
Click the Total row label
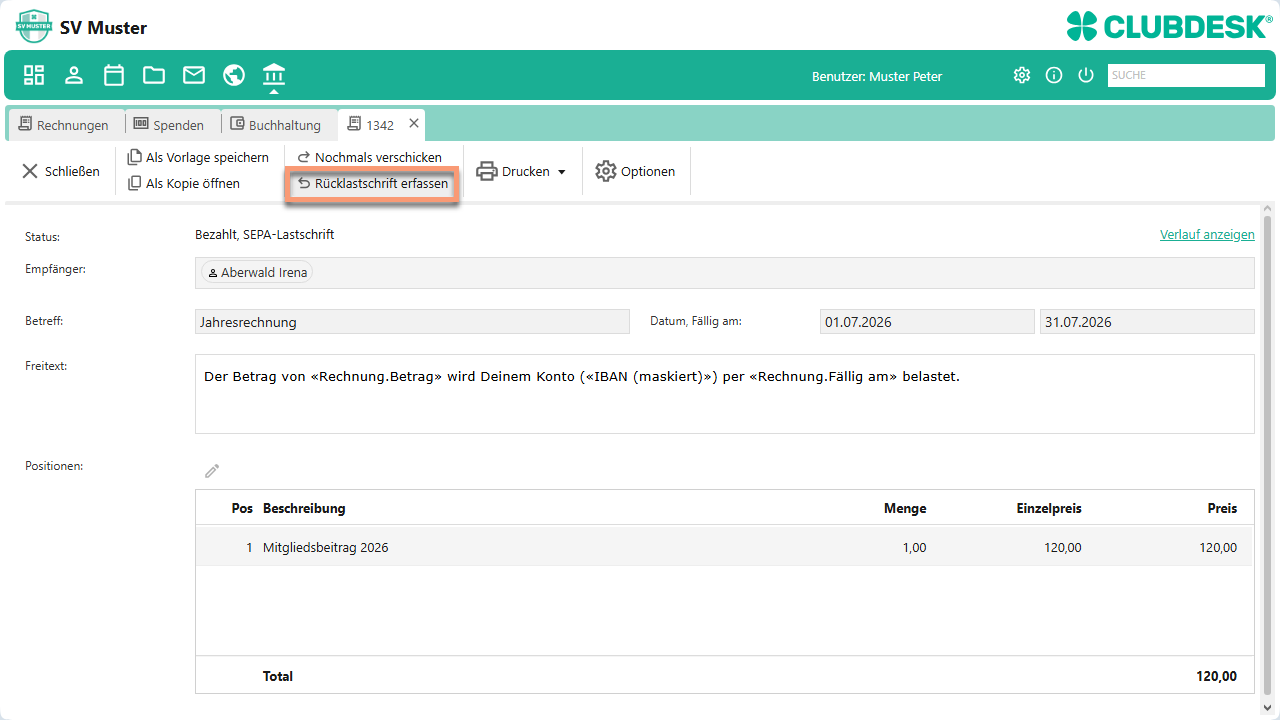(278, 676)
